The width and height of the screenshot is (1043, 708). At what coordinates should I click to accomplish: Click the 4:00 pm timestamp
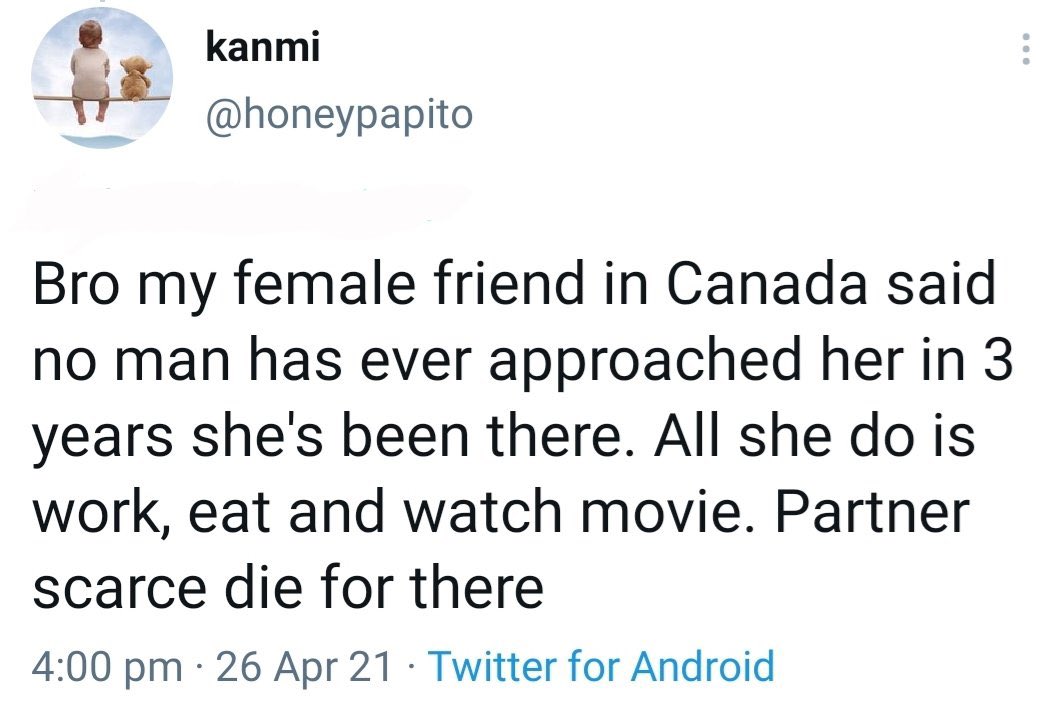(x=107, y=667)
